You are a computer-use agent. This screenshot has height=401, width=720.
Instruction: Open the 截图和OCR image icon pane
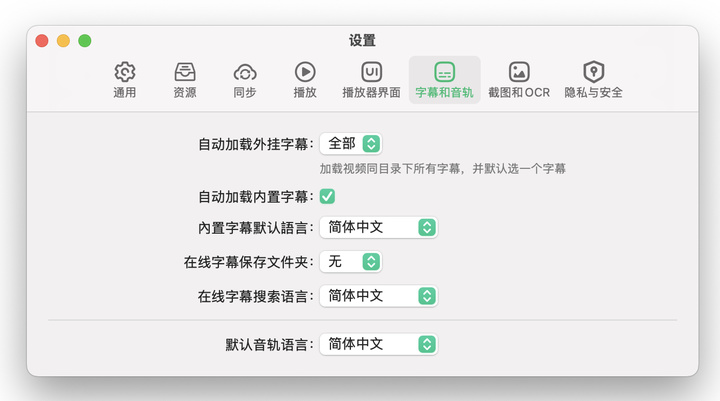pos(519,72)
